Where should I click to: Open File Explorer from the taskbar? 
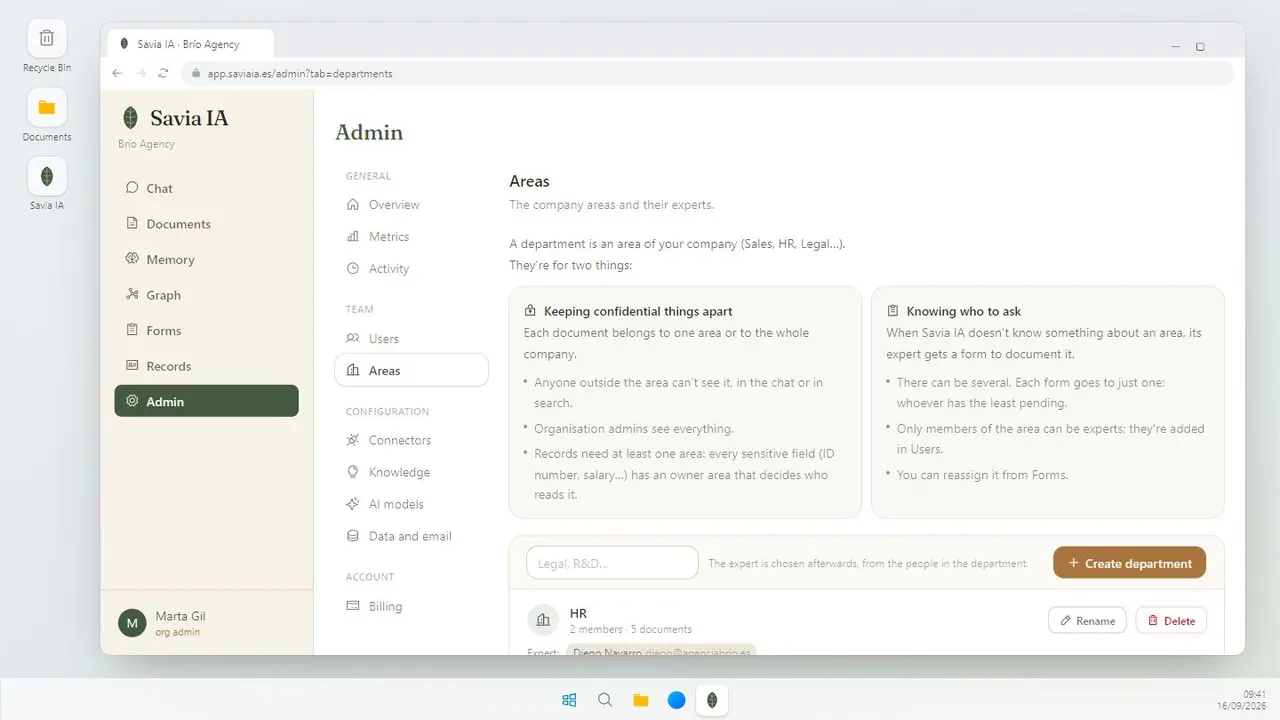[641, 700]
